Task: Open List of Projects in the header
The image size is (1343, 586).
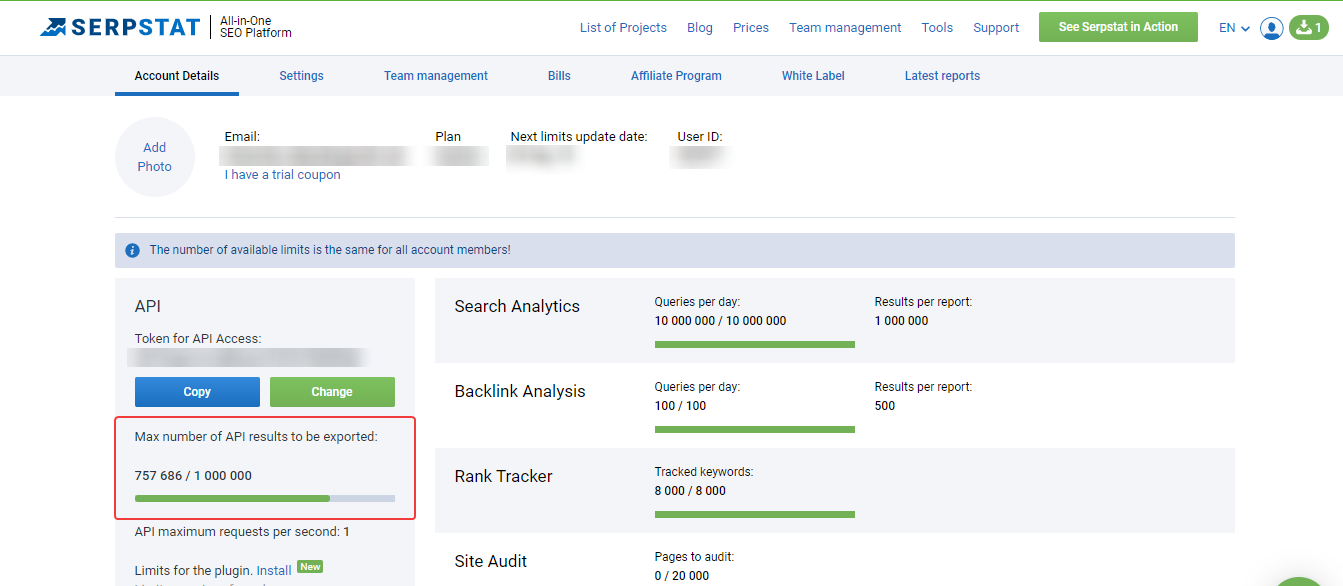Action: tap(623, 28)
